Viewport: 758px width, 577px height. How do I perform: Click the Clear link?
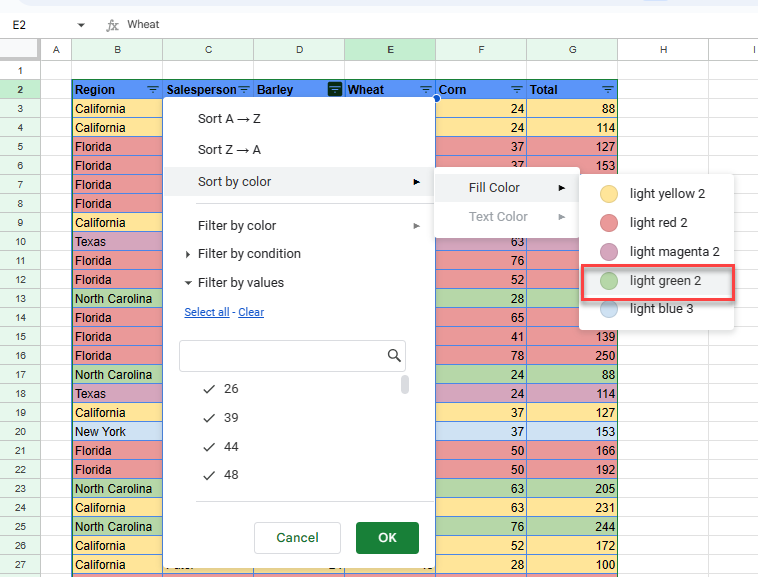pyautogui.click(x=251, y=312)
